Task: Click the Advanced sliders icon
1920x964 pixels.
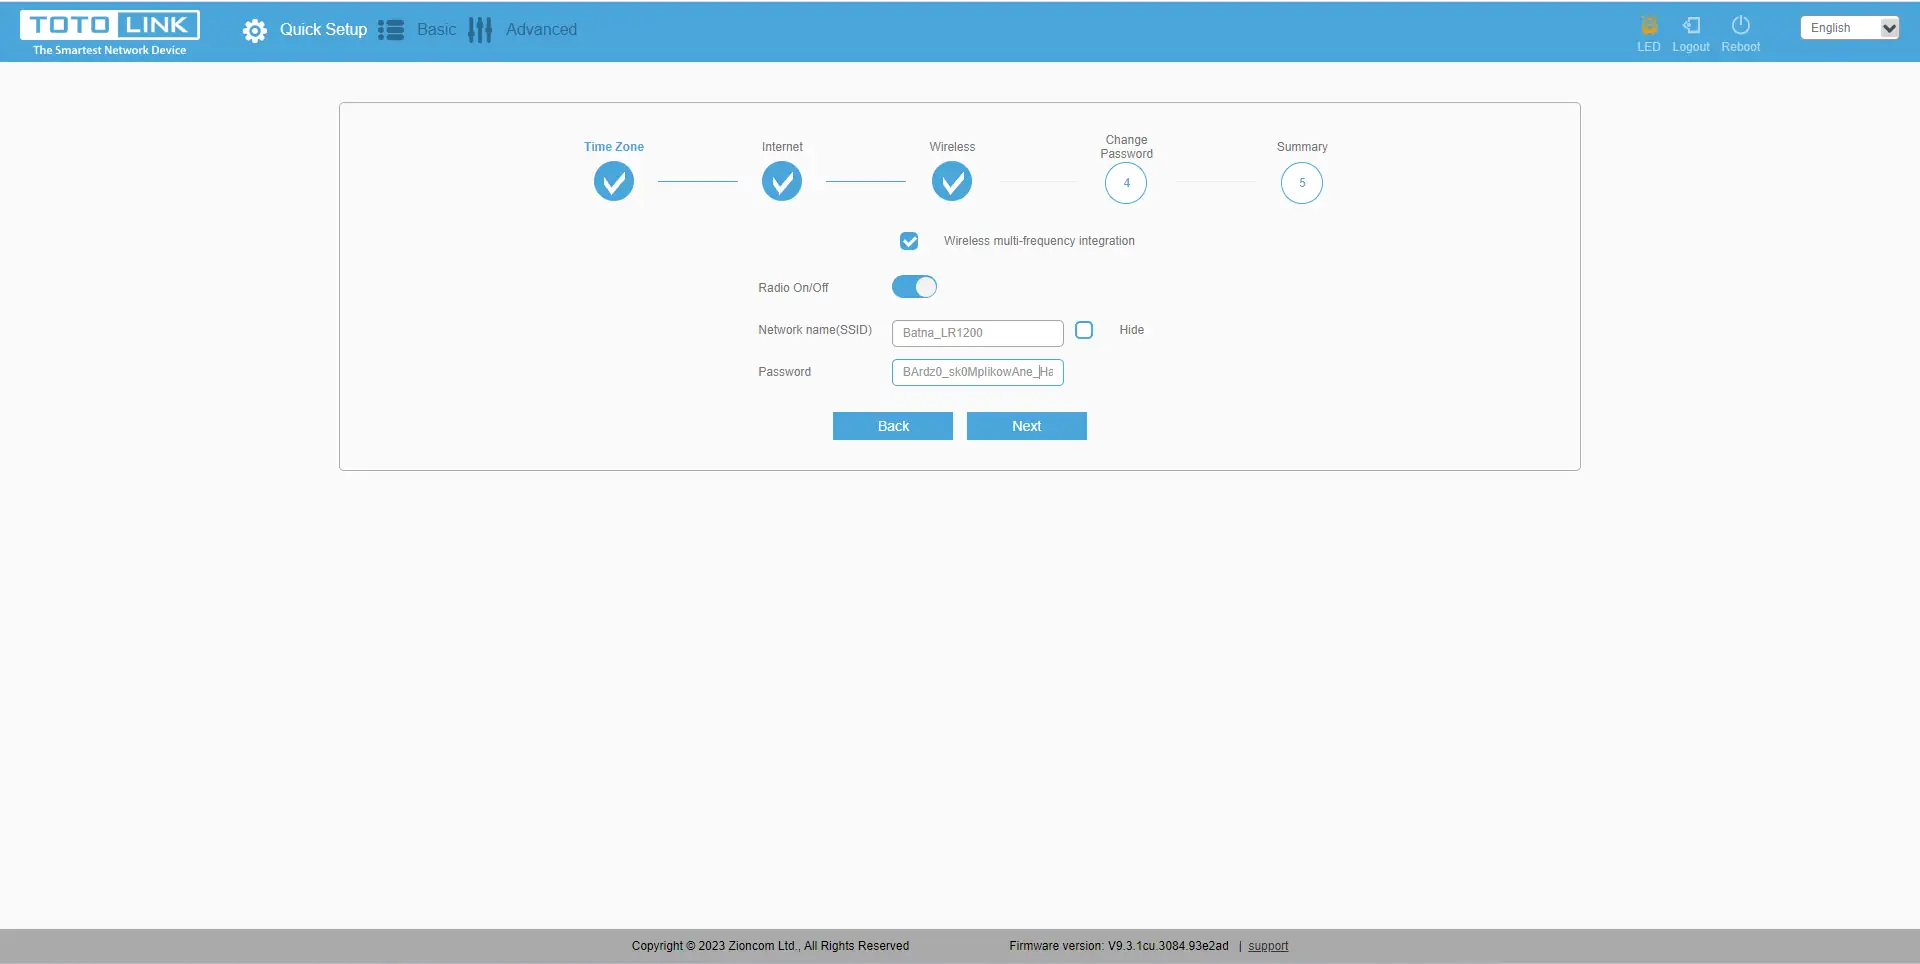Action: (x=480, y=30)
